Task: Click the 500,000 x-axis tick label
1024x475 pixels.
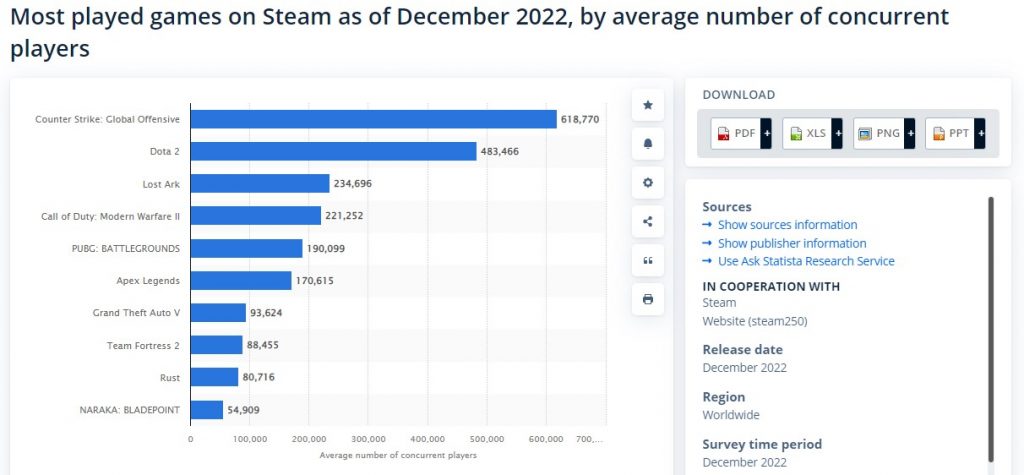Action: click(x=487, y=439)
